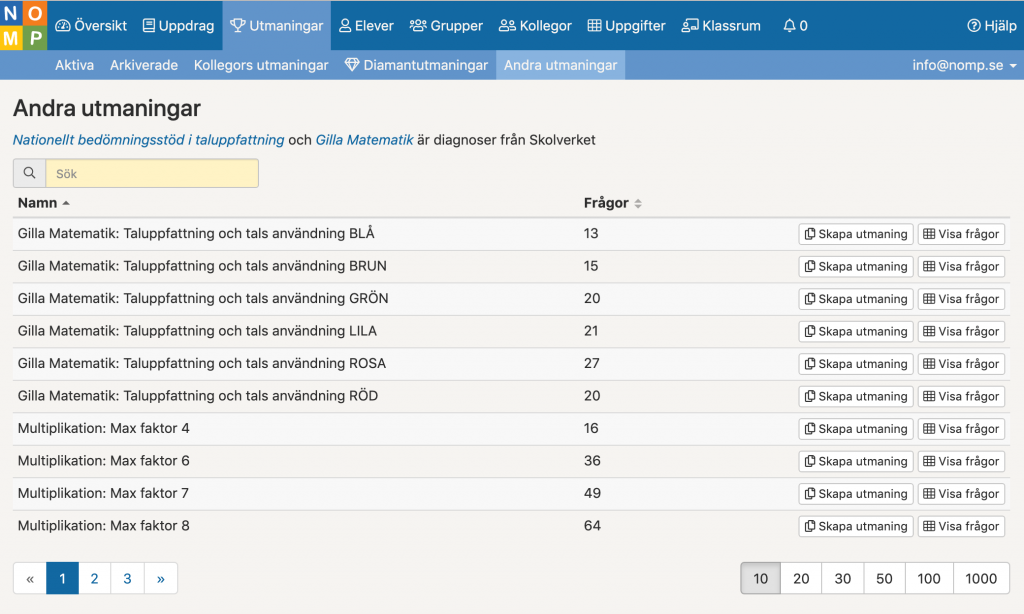This screenshot has height=614, width=1024.
Task: Show 20 rows per page
Action: click(801, 578)
